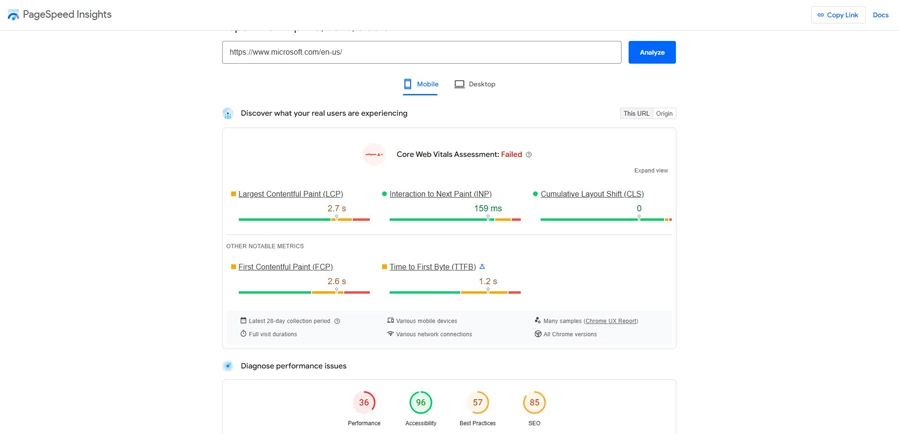Select the Origin toggle
This screenshot has width=900, height=434.
click(x=664, y=114)
